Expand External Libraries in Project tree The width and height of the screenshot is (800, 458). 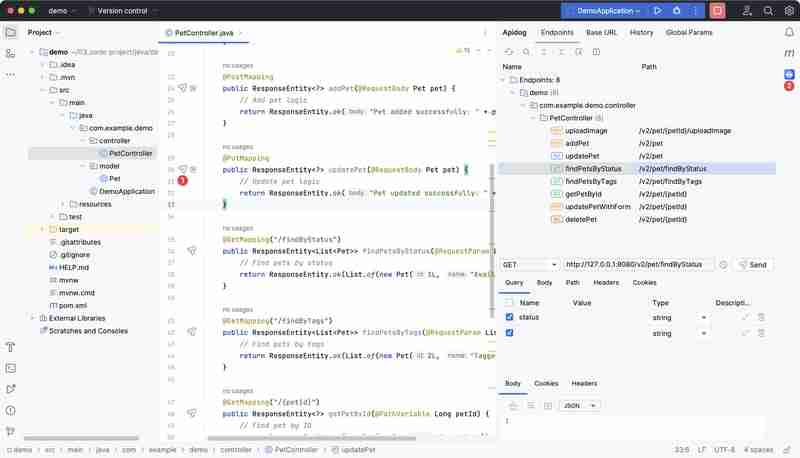tap(33, 318)
